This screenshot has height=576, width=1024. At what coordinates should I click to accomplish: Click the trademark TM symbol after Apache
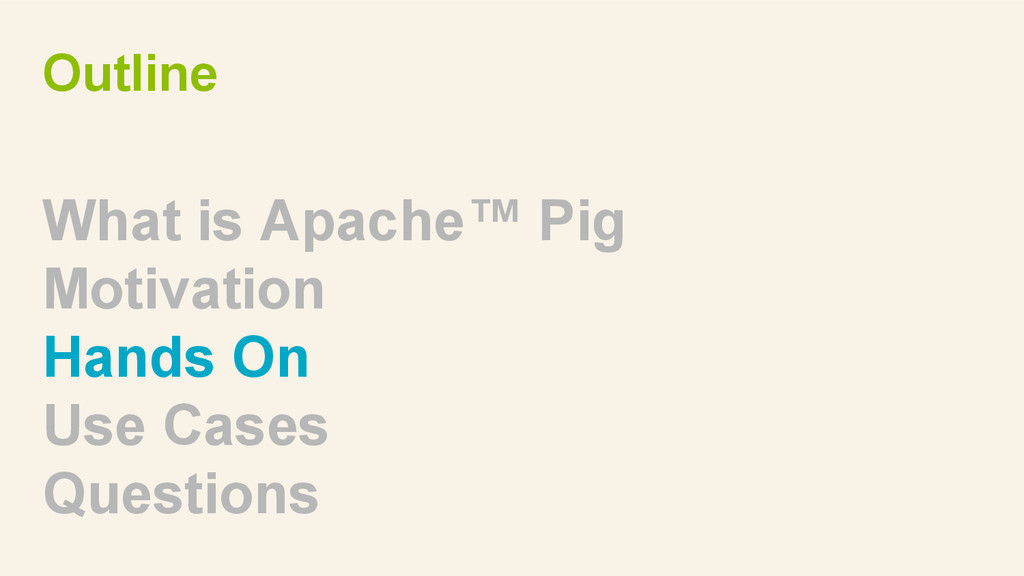[x=495, y=212]
